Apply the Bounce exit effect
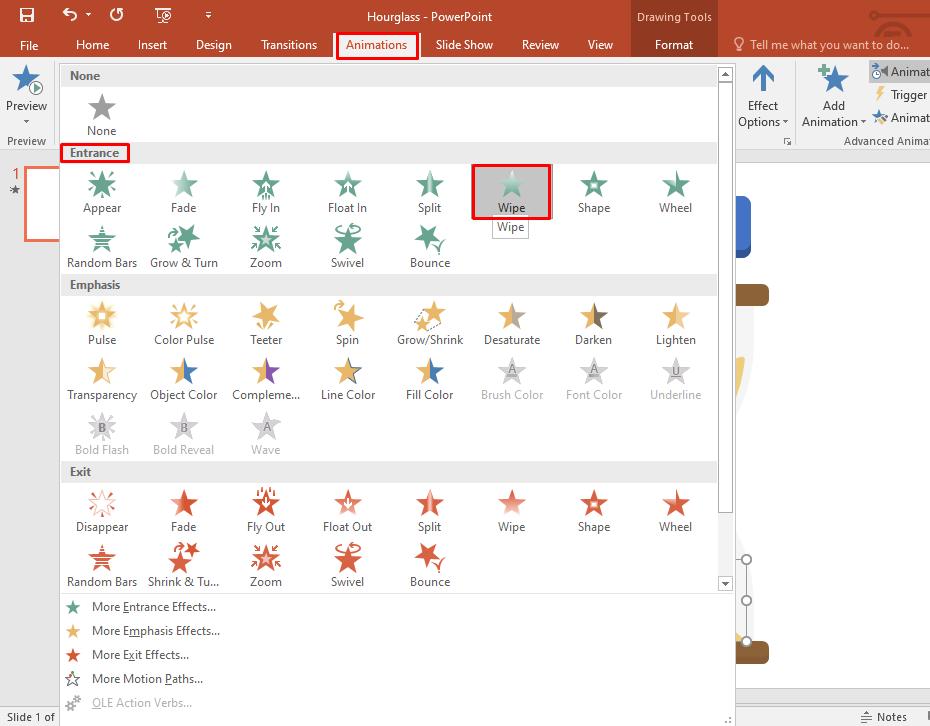The height and width of the screenshot is (726, 930). [x=430, y=565]
